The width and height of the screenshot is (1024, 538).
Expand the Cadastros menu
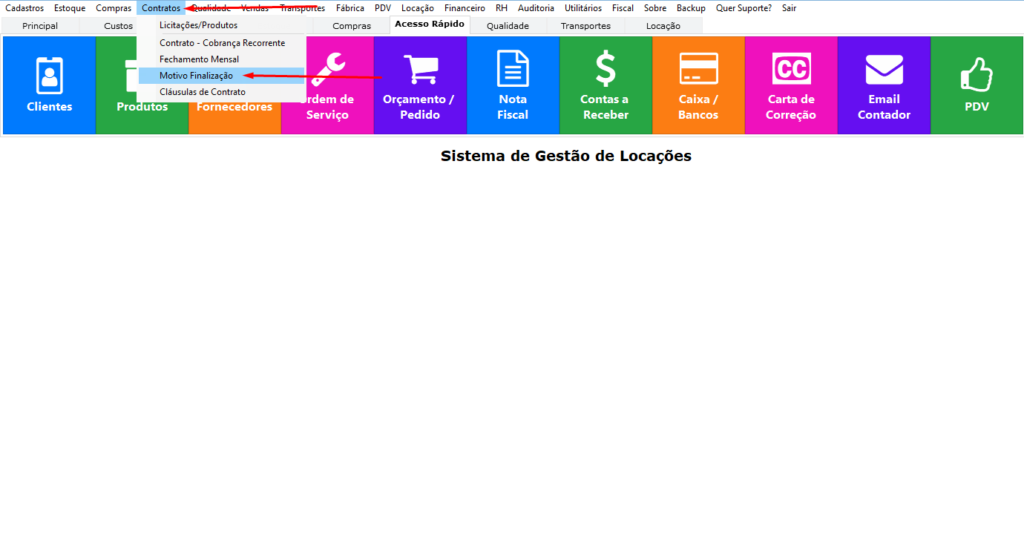pos(24,8)
